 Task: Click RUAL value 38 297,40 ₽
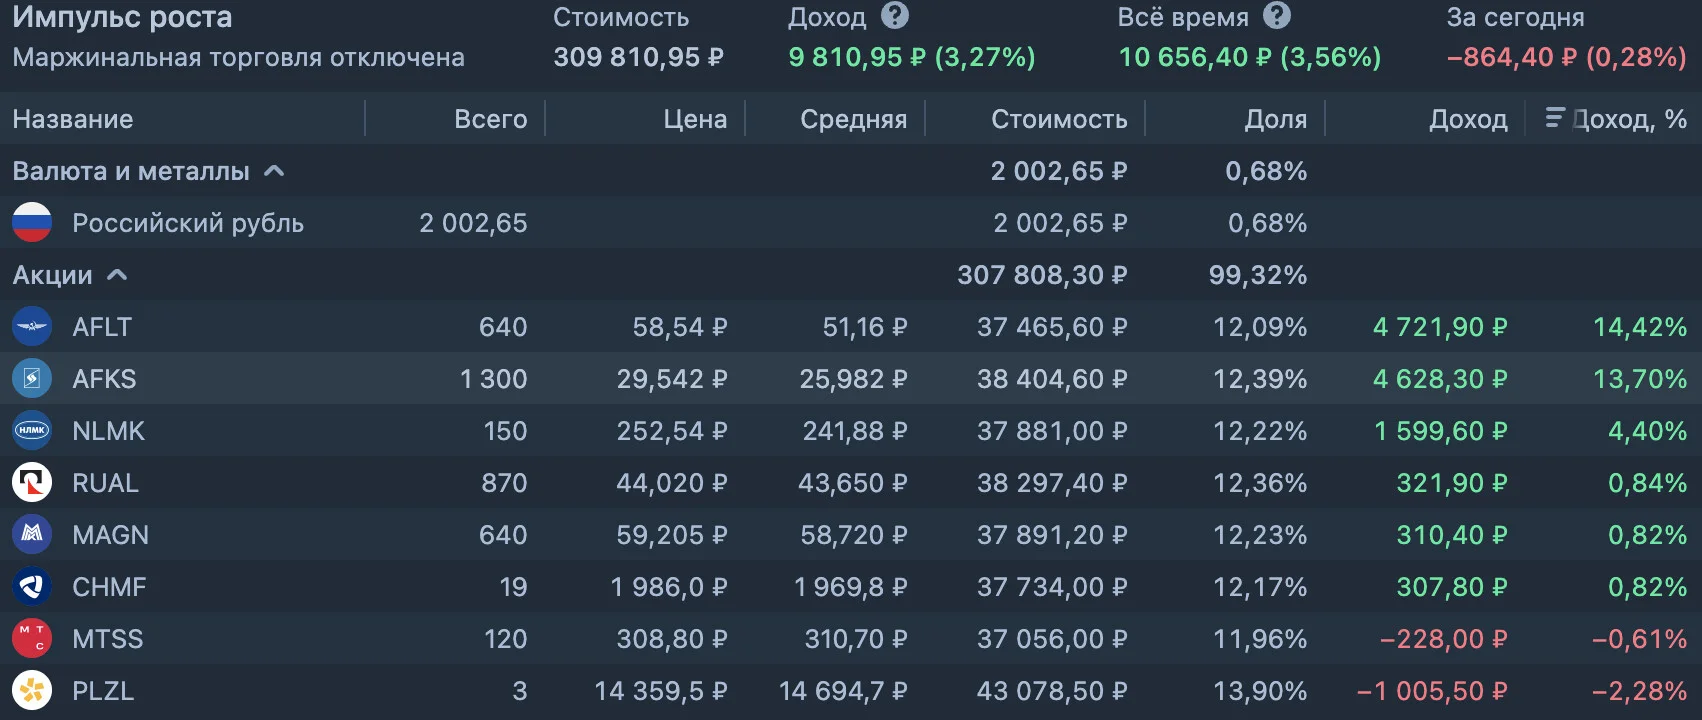(1052, 483)
